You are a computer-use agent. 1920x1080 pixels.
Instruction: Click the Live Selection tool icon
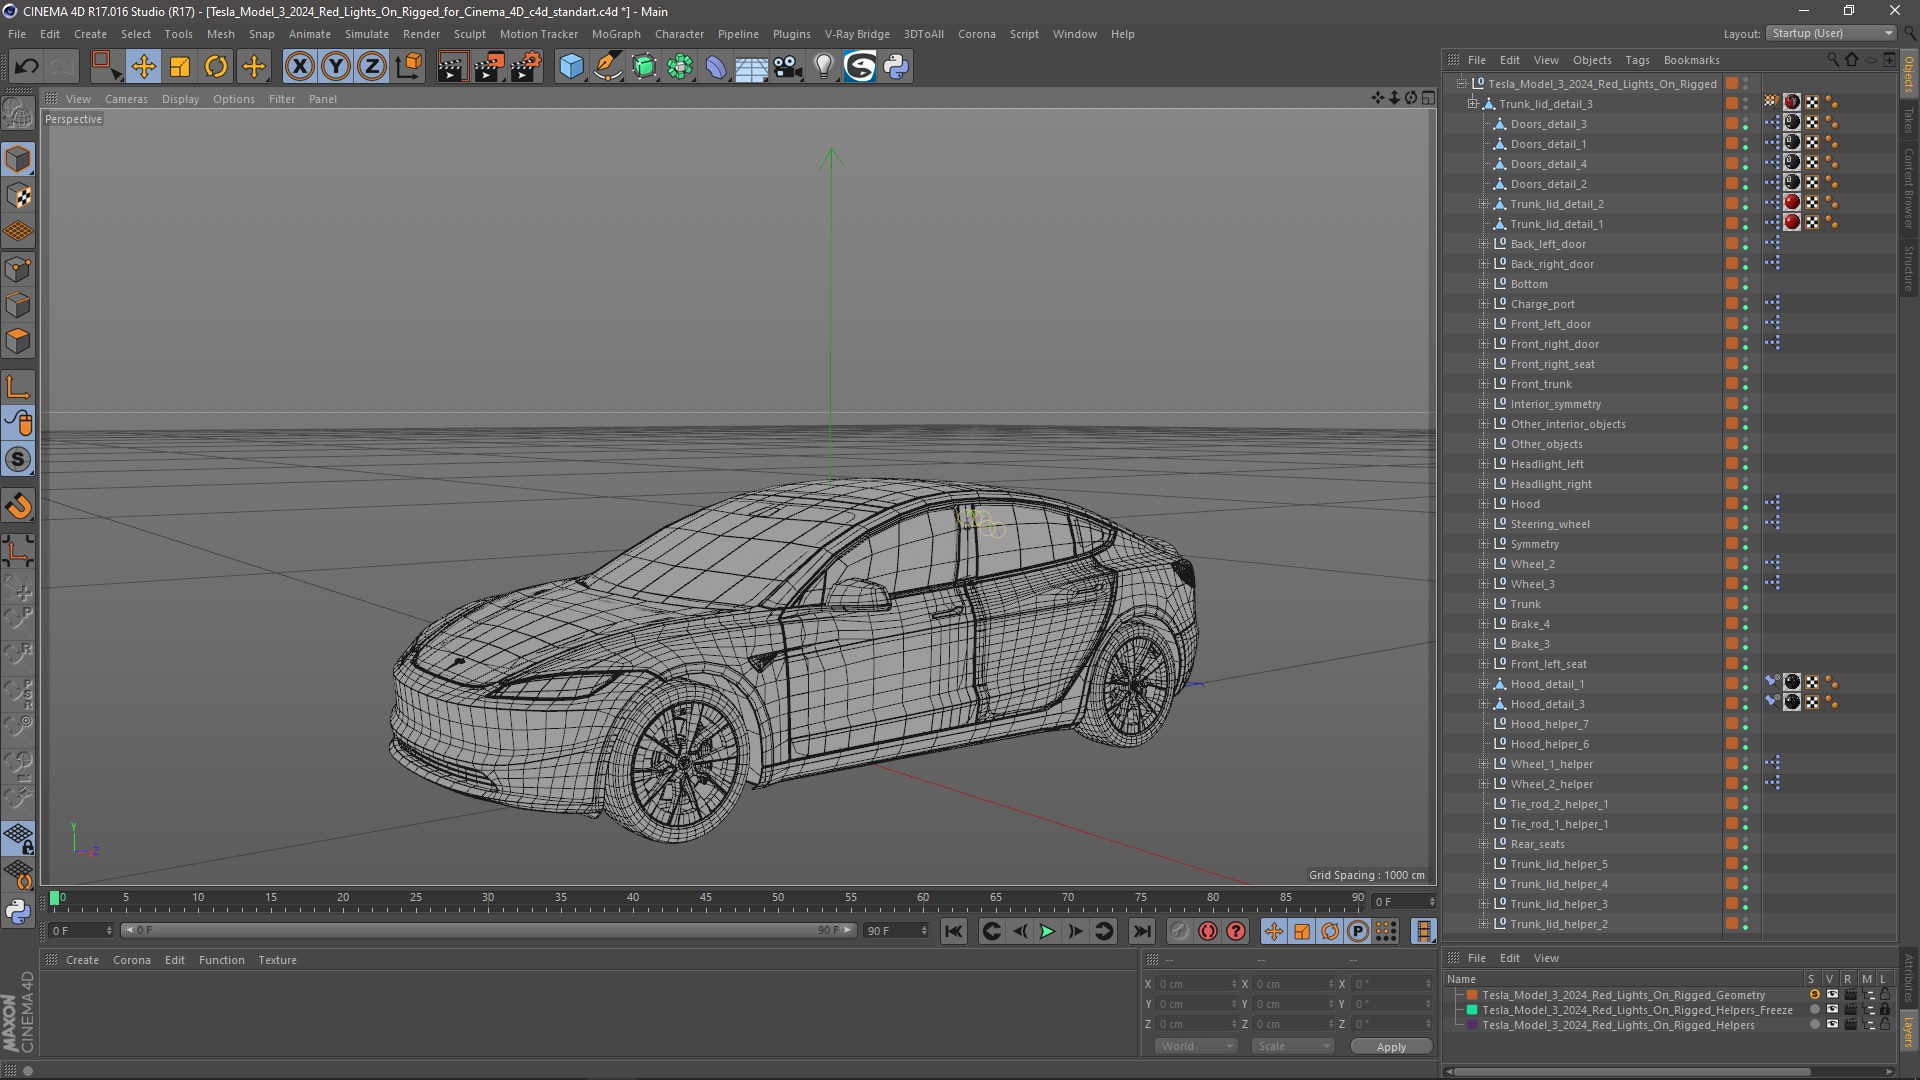click(x=107, y=67)
